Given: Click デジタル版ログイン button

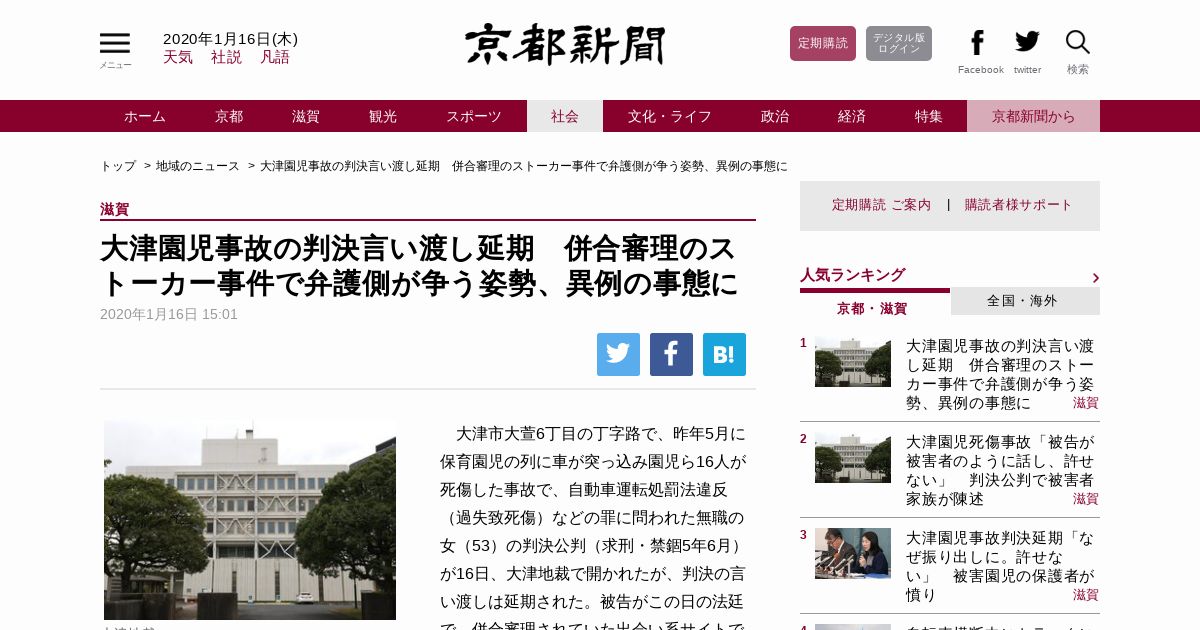Looking at the screenshot, I should (899, 43).
